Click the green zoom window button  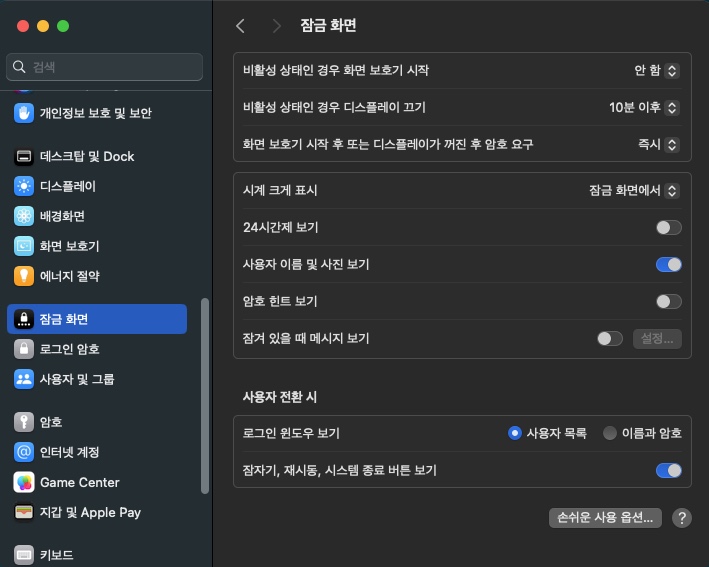63,26
